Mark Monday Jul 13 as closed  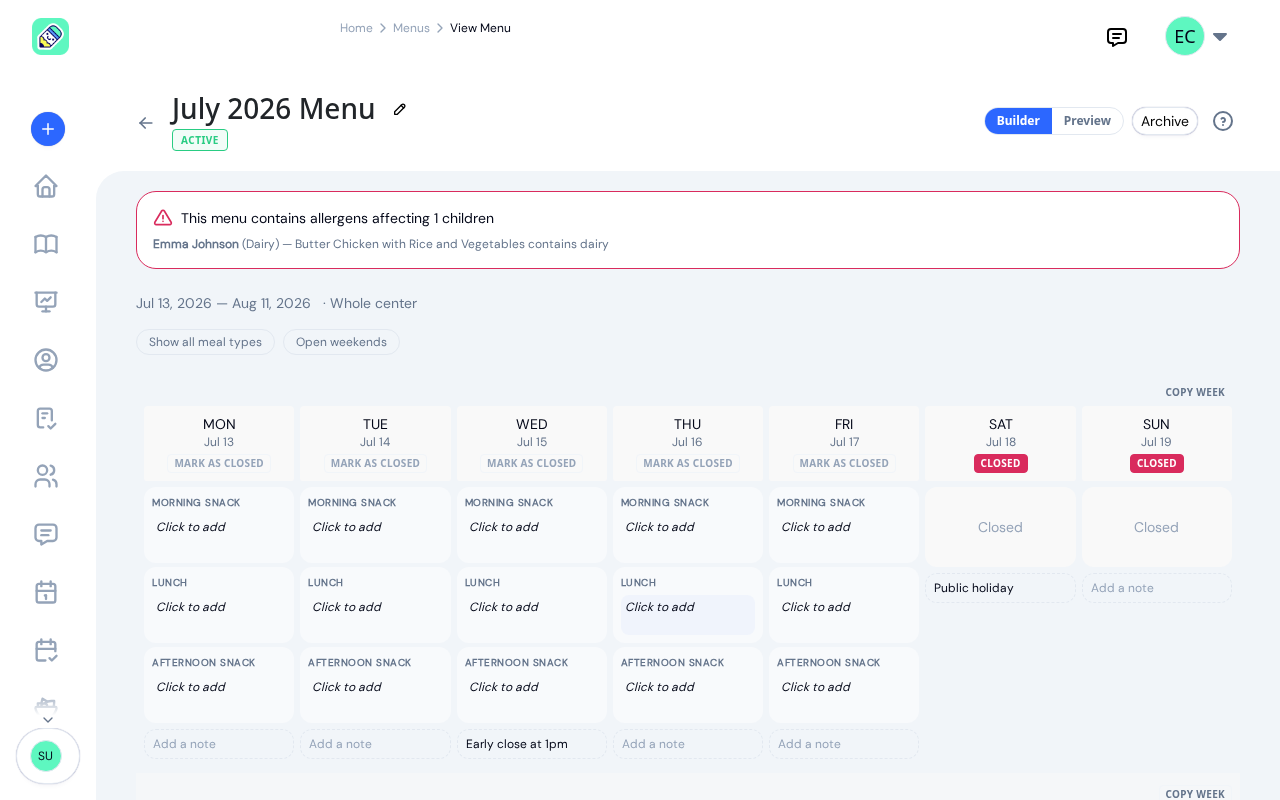[x=219, y=463]
